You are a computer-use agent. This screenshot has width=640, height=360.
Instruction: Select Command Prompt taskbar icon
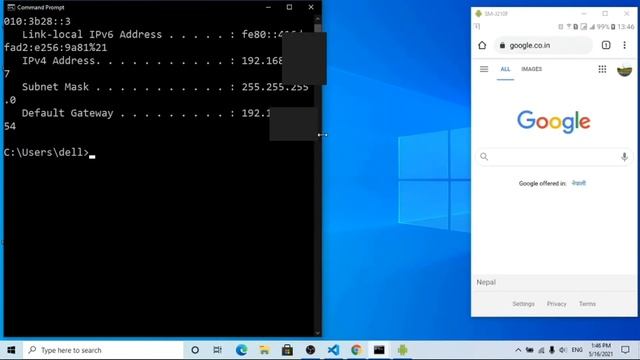(x=379, y=350)
